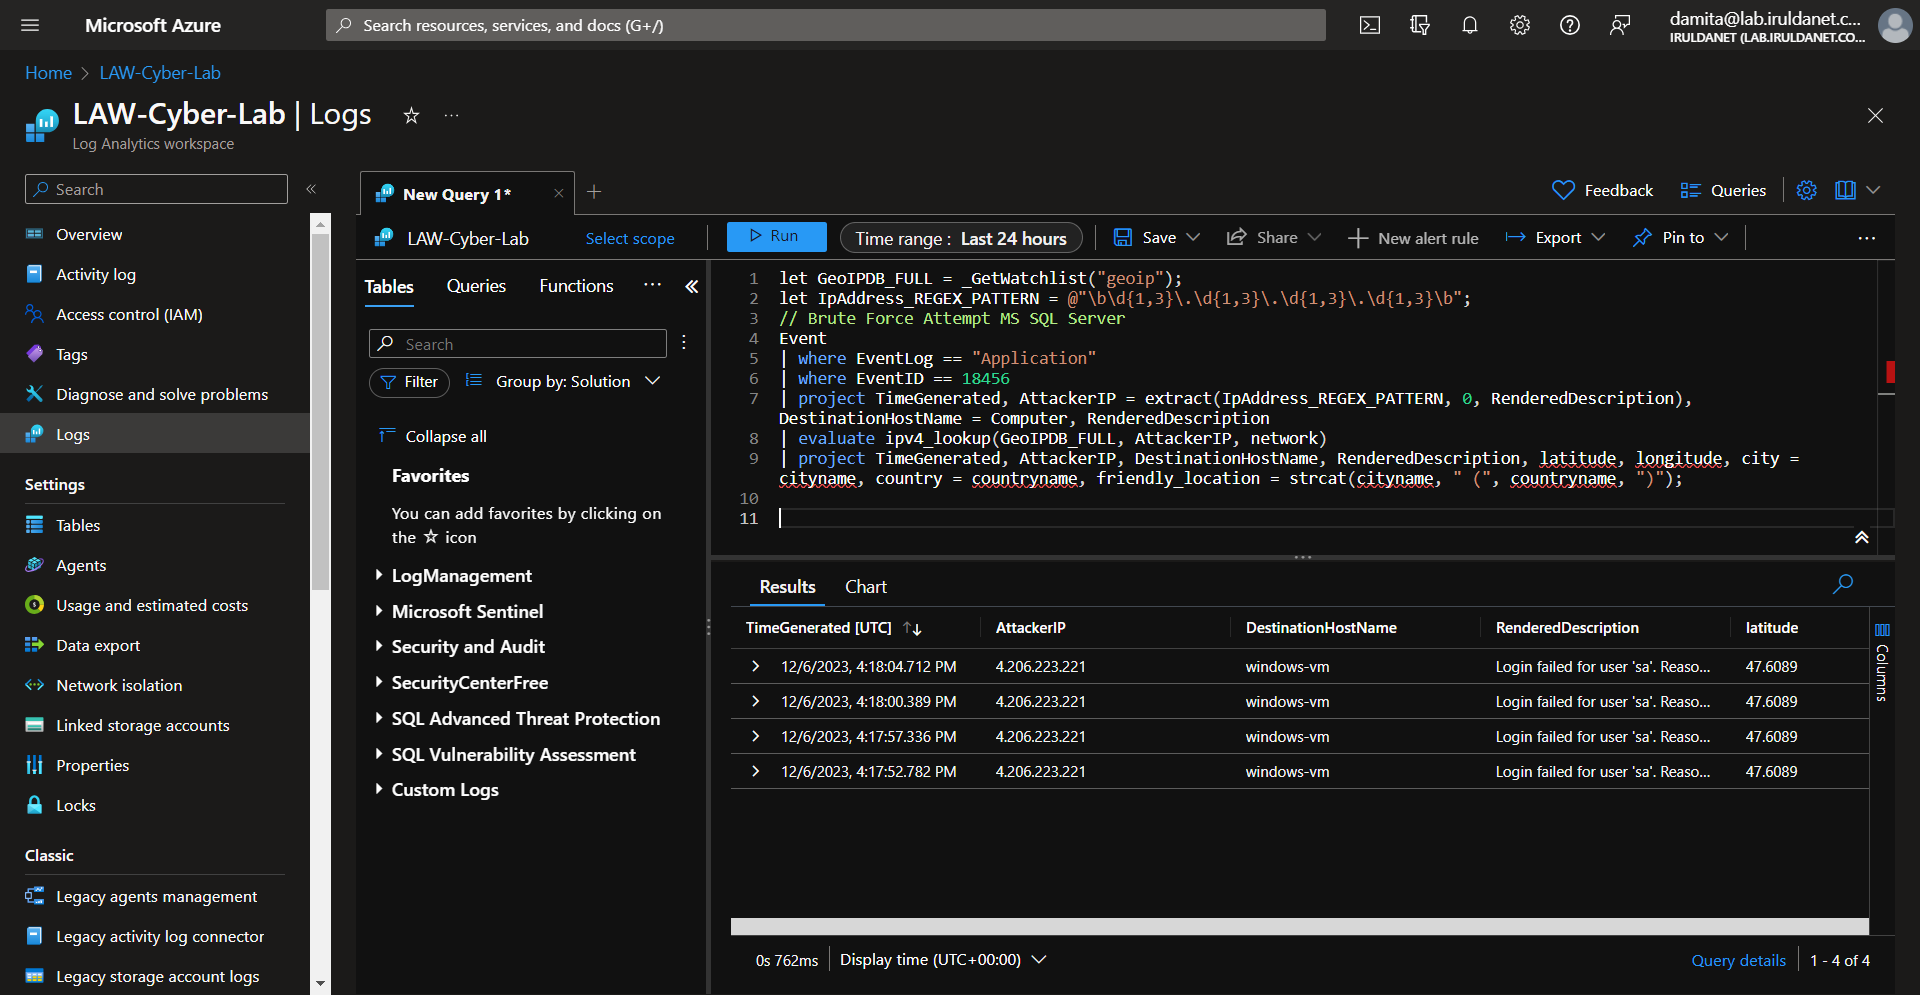The height and width of the screenshot is (995, 1920).
Task: Open the more options dots next to table search
Action: tap(684, 343)
